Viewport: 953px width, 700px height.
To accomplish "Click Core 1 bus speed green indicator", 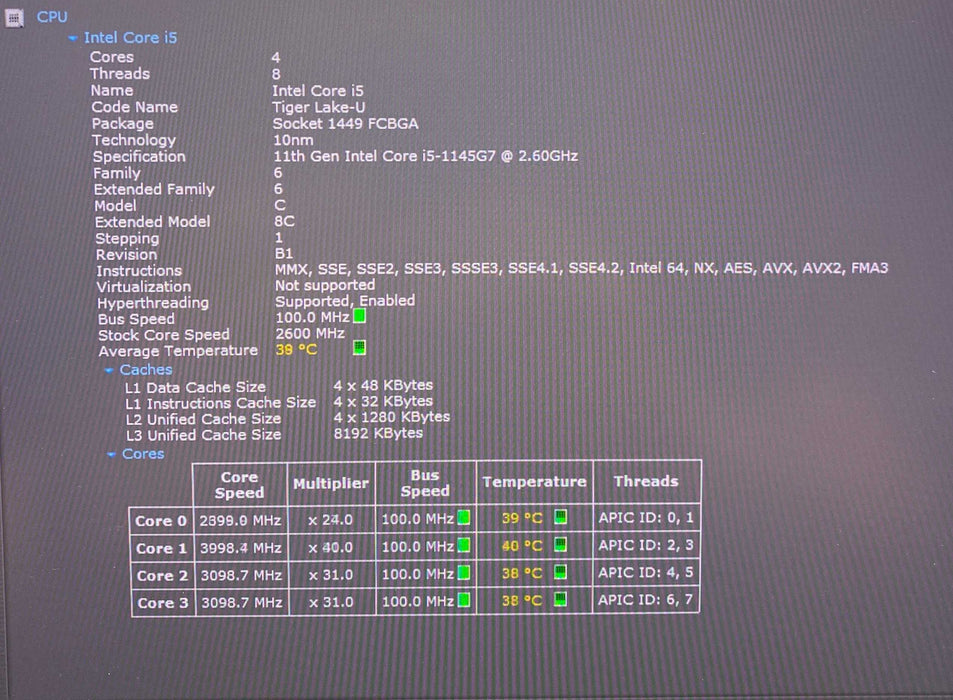I will pyautogui.click(x=464, y=546).
